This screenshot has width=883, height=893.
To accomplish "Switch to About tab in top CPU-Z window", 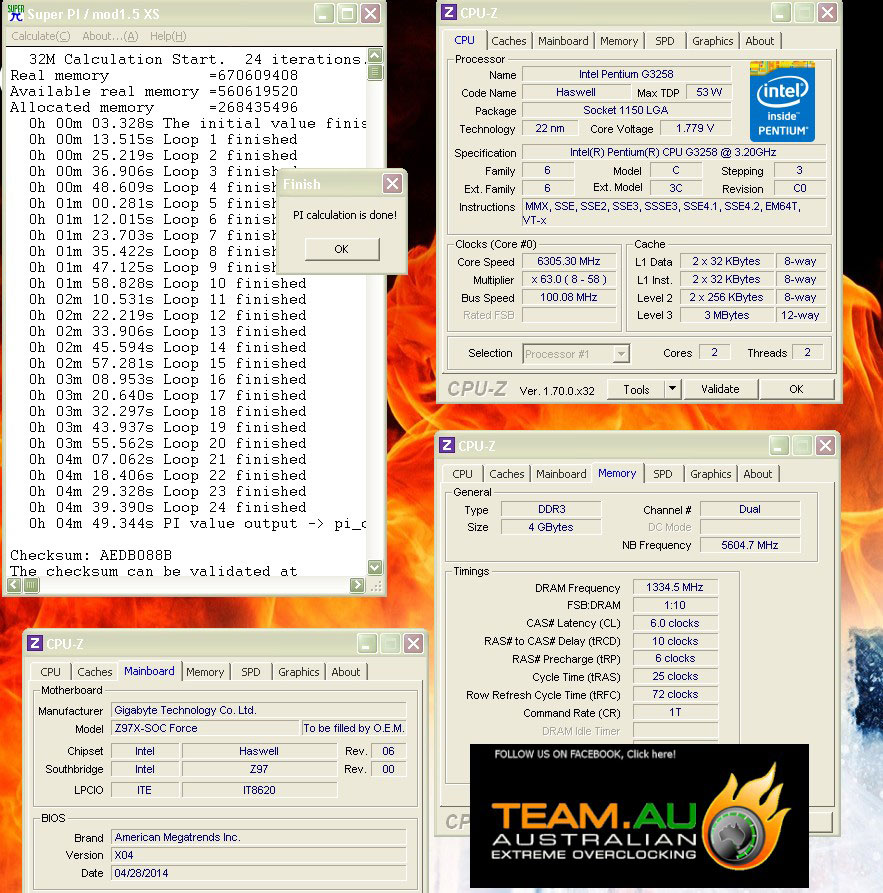I will coord(759,41).
